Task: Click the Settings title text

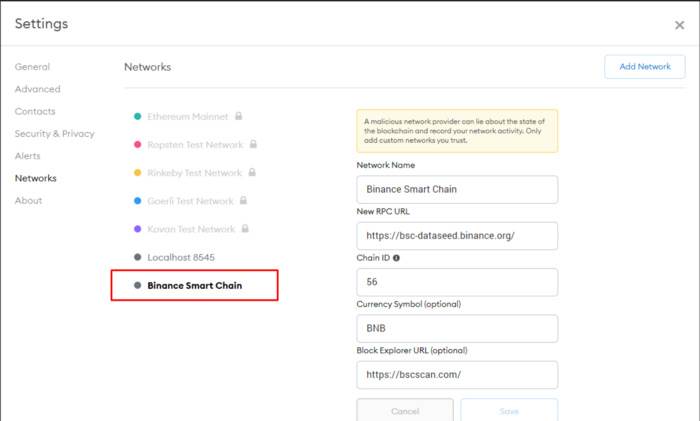Action: [x=42, y=24]
